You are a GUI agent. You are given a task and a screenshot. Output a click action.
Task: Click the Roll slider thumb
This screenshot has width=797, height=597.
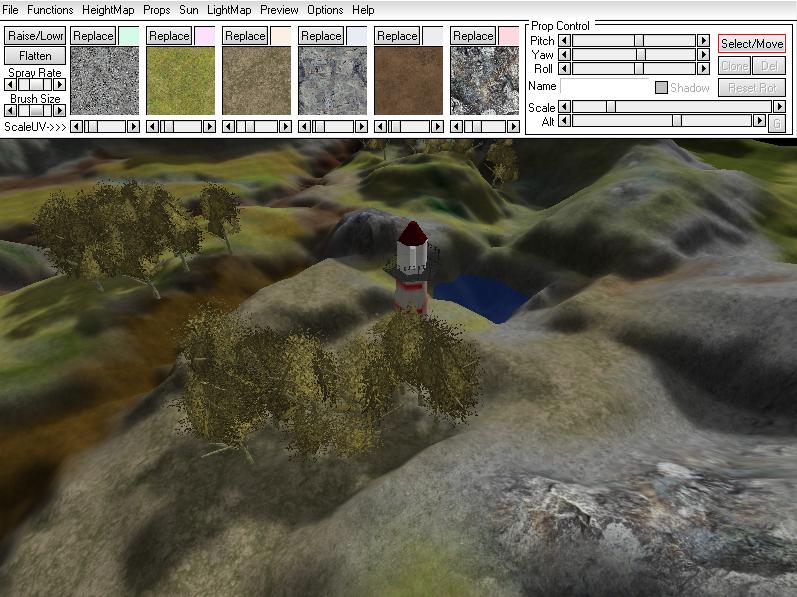tap(639, 69)
